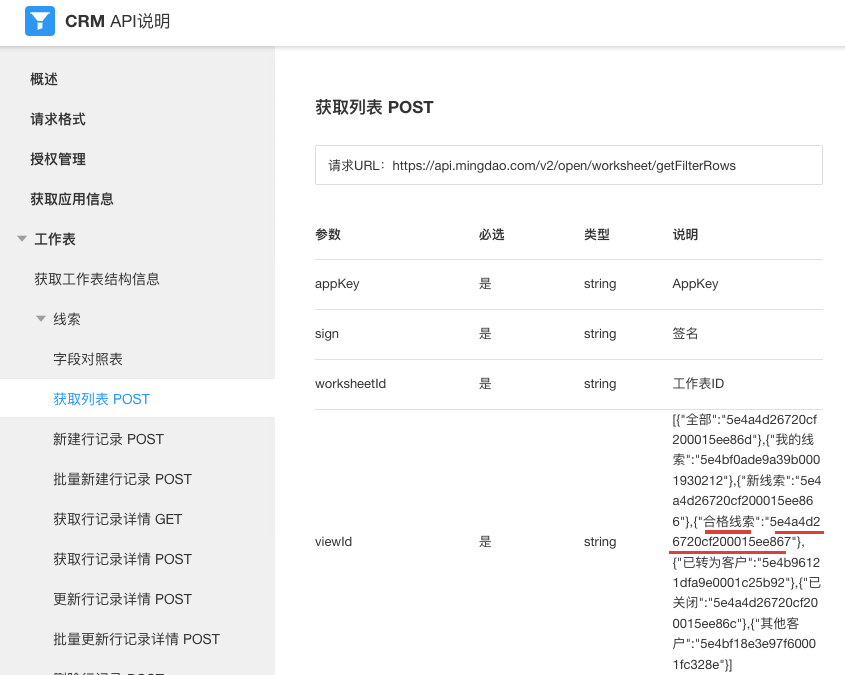Click the AppKey description cell

695,284
